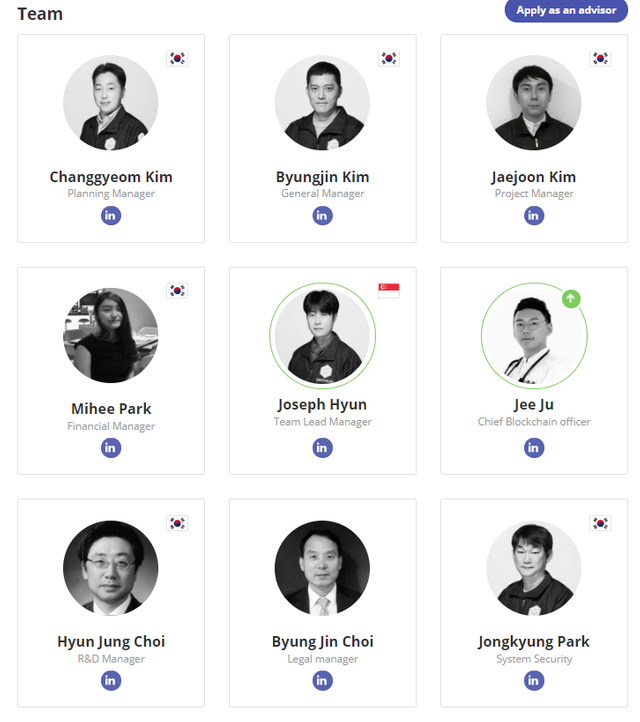Click the green arrow badge on Jee Ju
Viewport: 640px width, 722px height.
(x=571, y=298)
